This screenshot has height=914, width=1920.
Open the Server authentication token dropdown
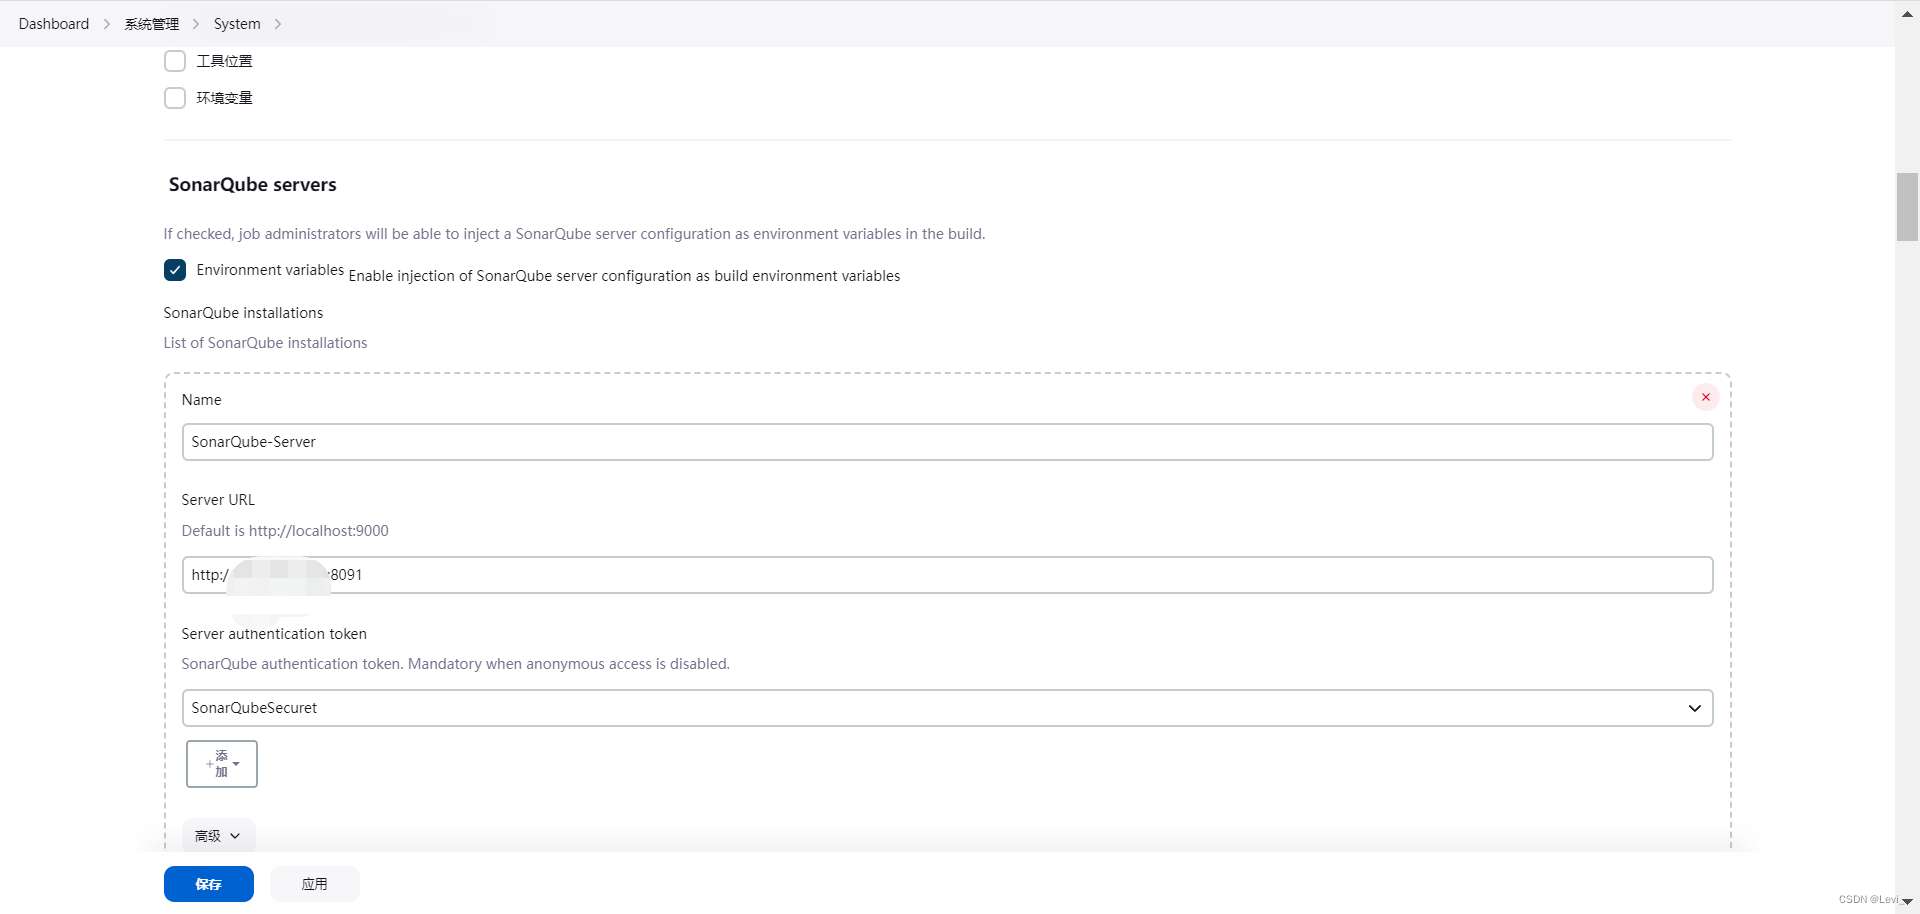tap(1694, 707)
